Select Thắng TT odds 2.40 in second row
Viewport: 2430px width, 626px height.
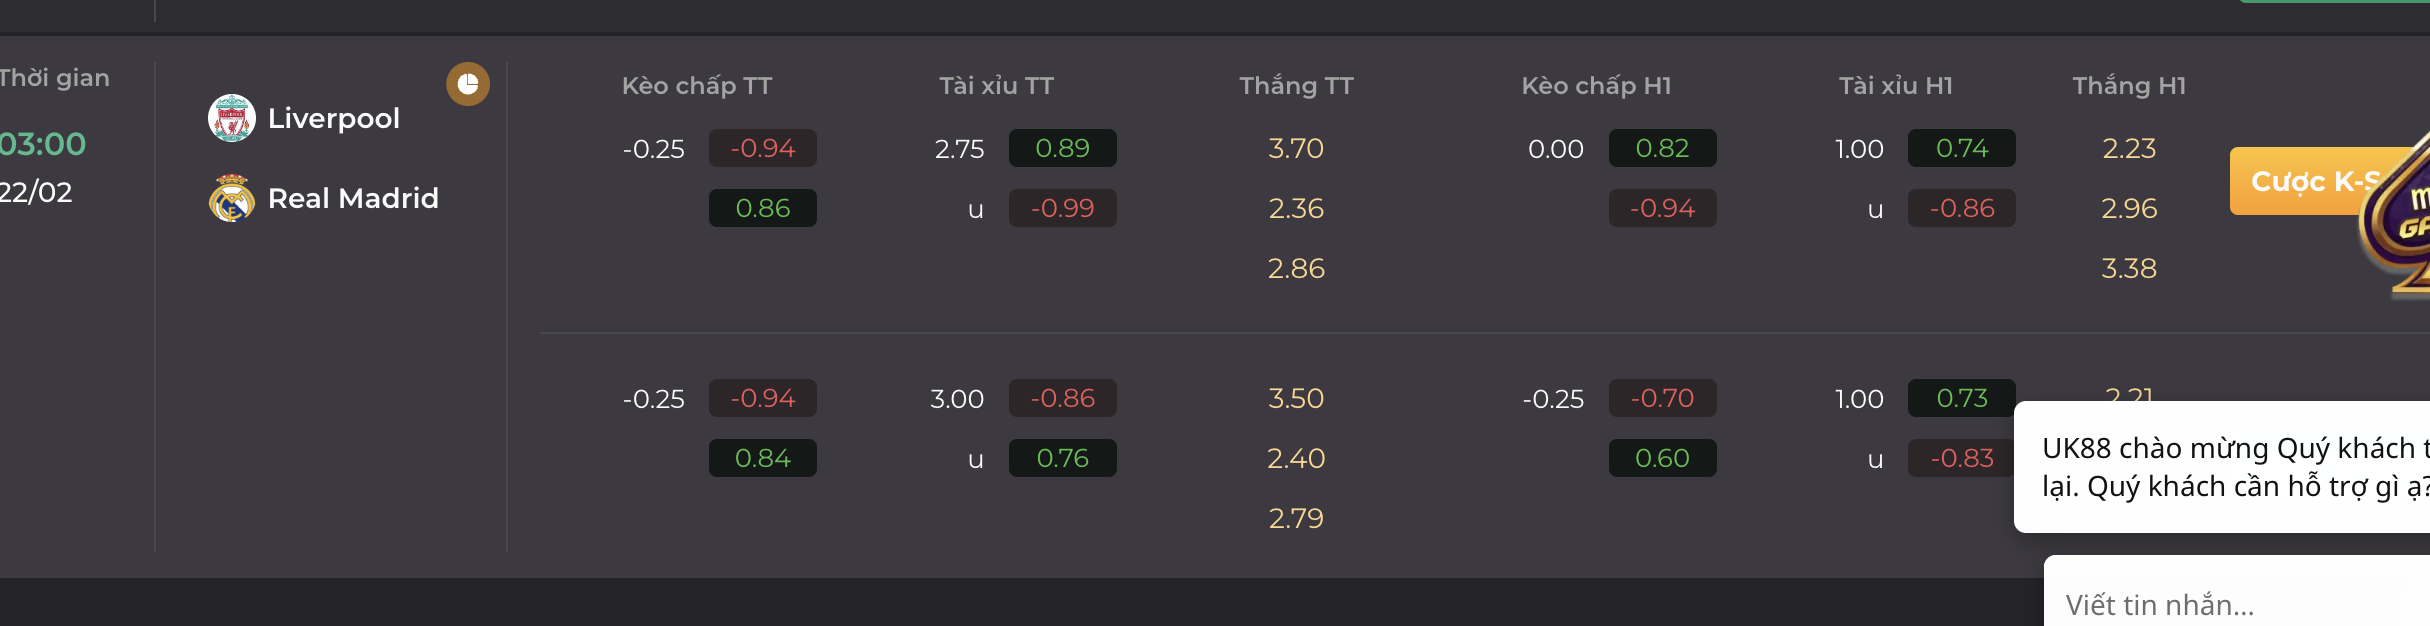[1296, 458]
